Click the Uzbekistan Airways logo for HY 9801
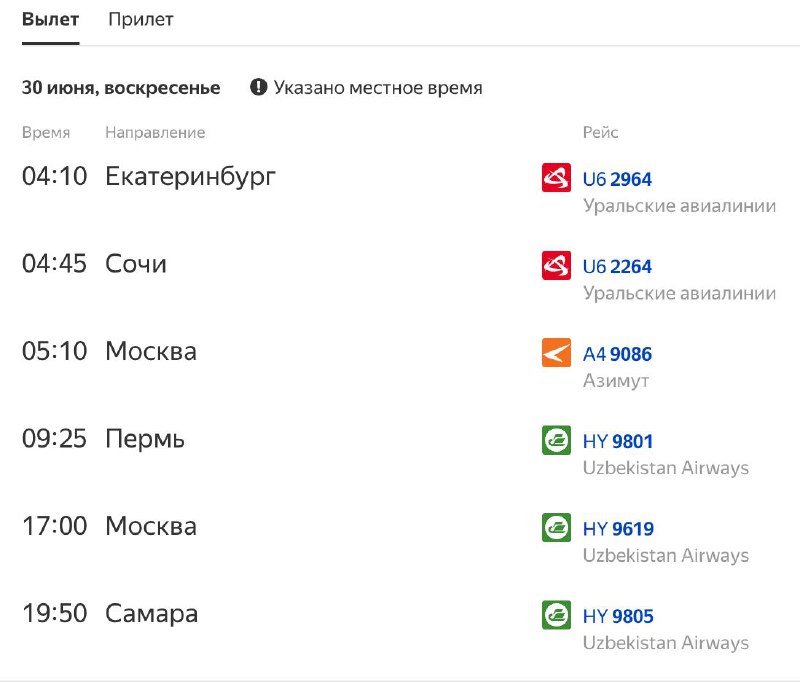The width and height of the screenshot is (800, 682). (556, 440)
